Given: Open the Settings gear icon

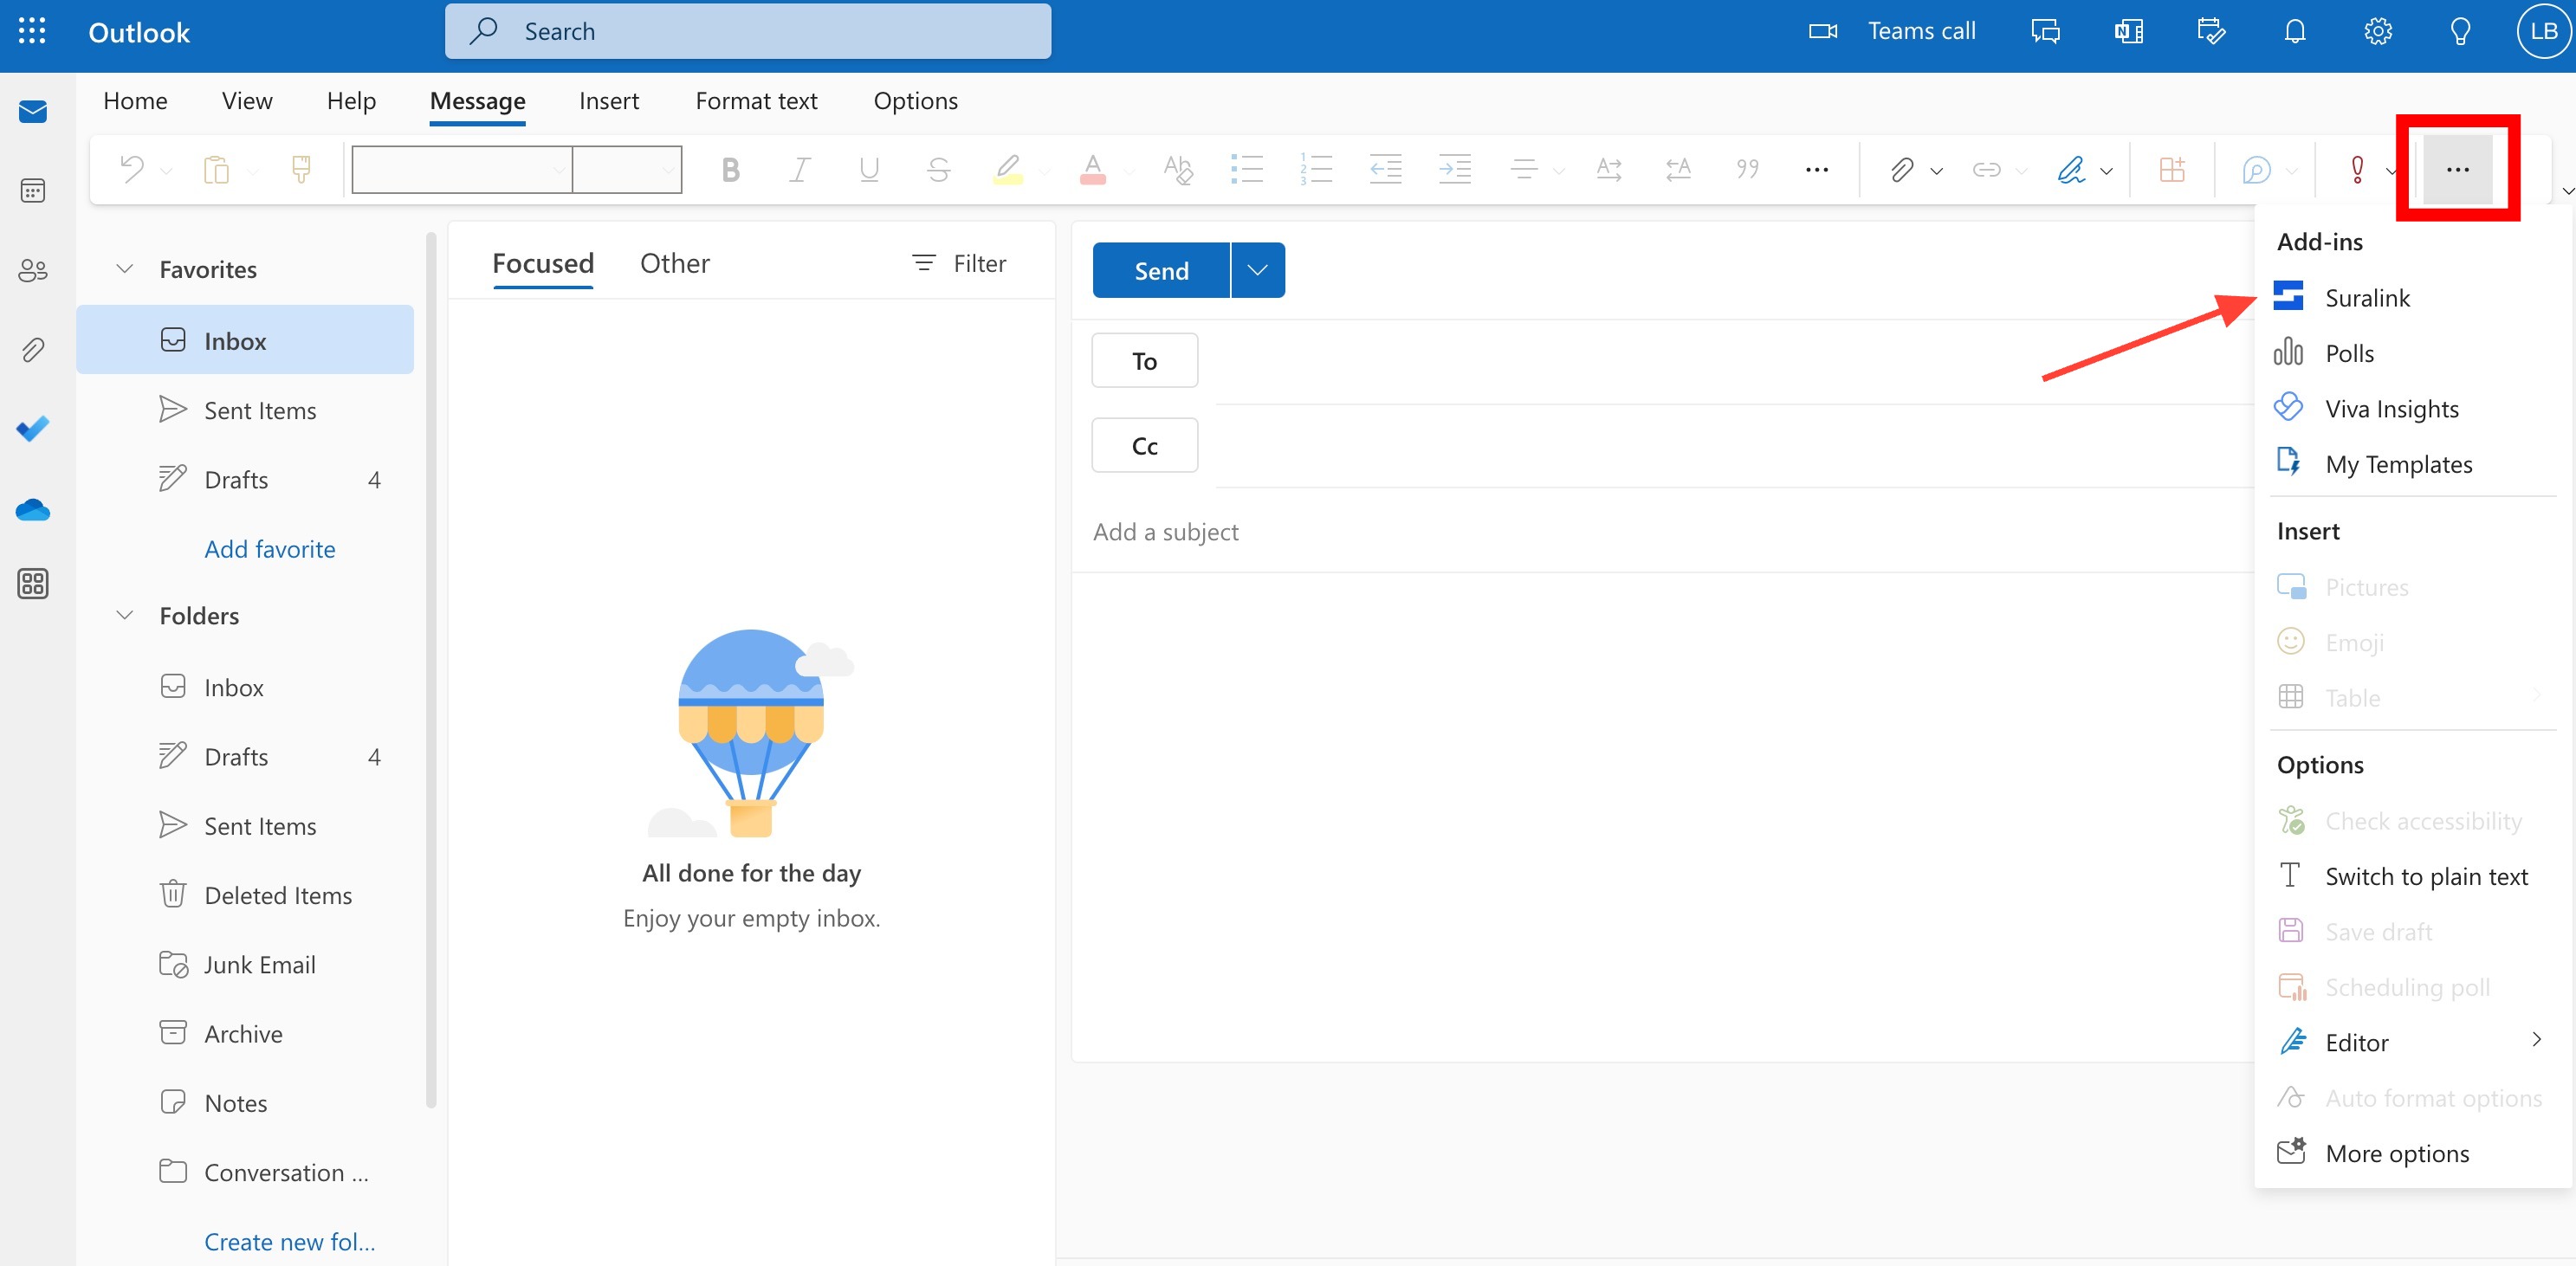Looking at the screenshot, I should 2378,31.
